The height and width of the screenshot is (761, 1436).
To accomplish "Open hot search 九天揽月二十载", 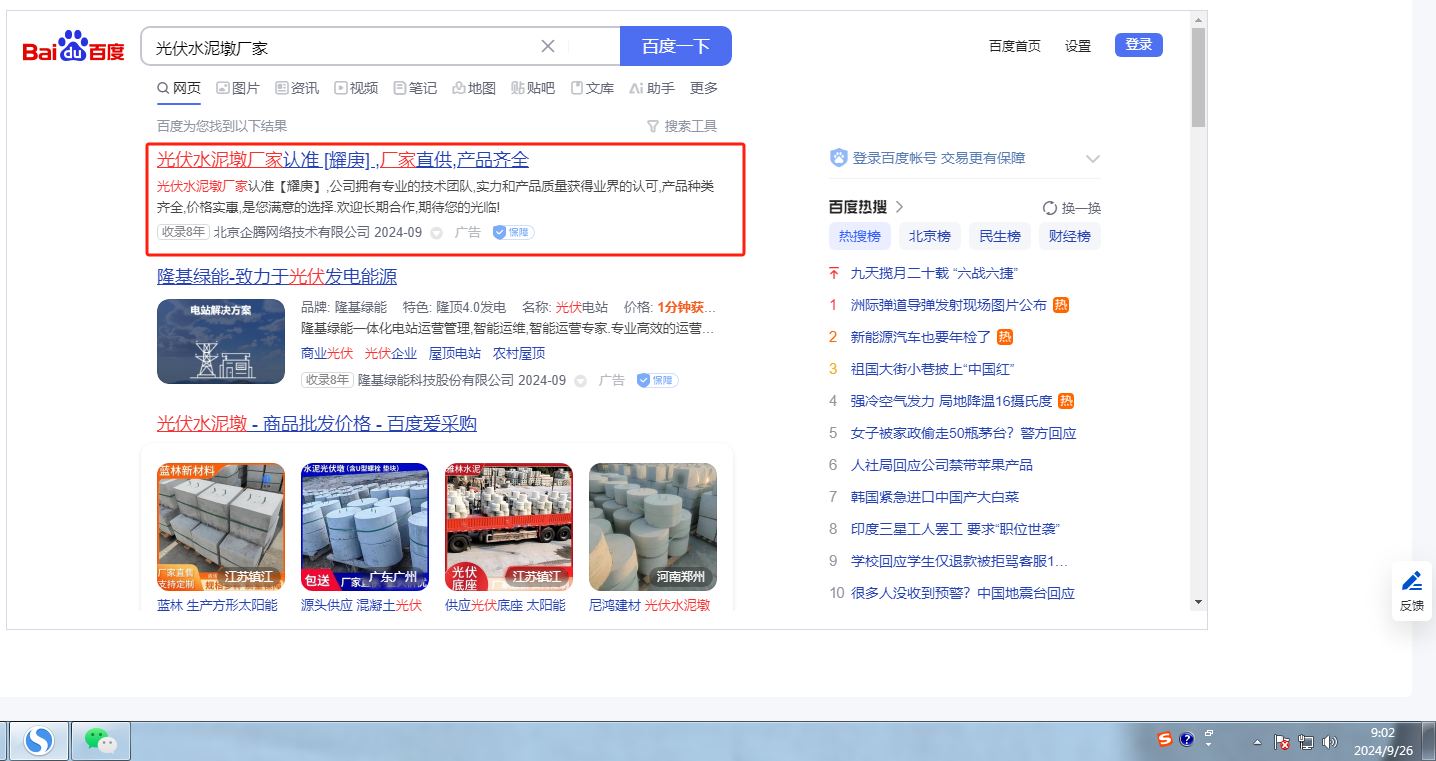I will pos(933,273).
